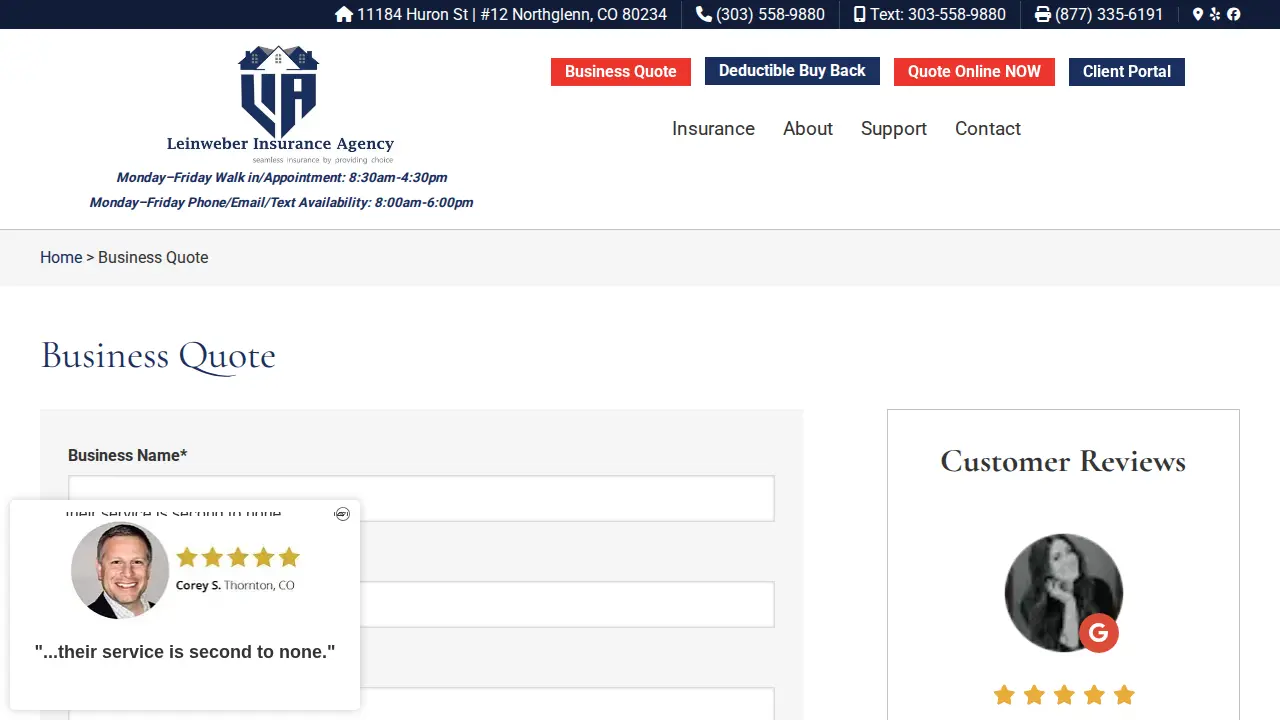Click the Google badge on reviewer photo

[x=1098, y=633]
